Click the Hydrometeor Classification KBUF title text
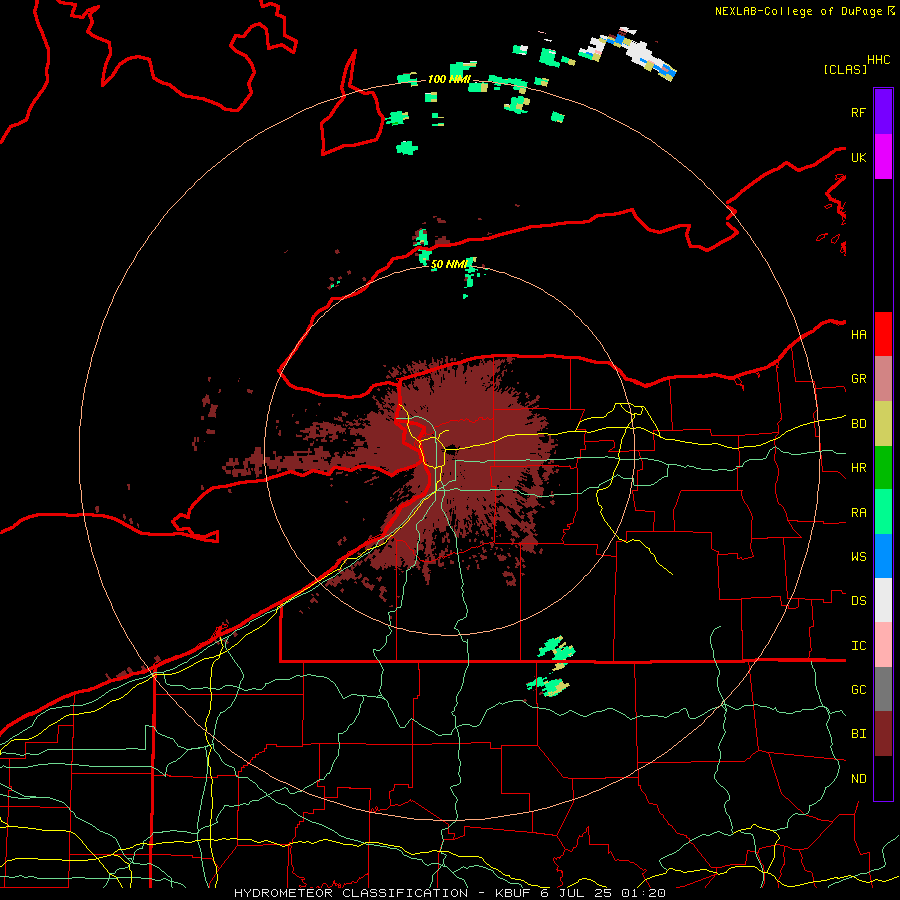 coord(449,893)
